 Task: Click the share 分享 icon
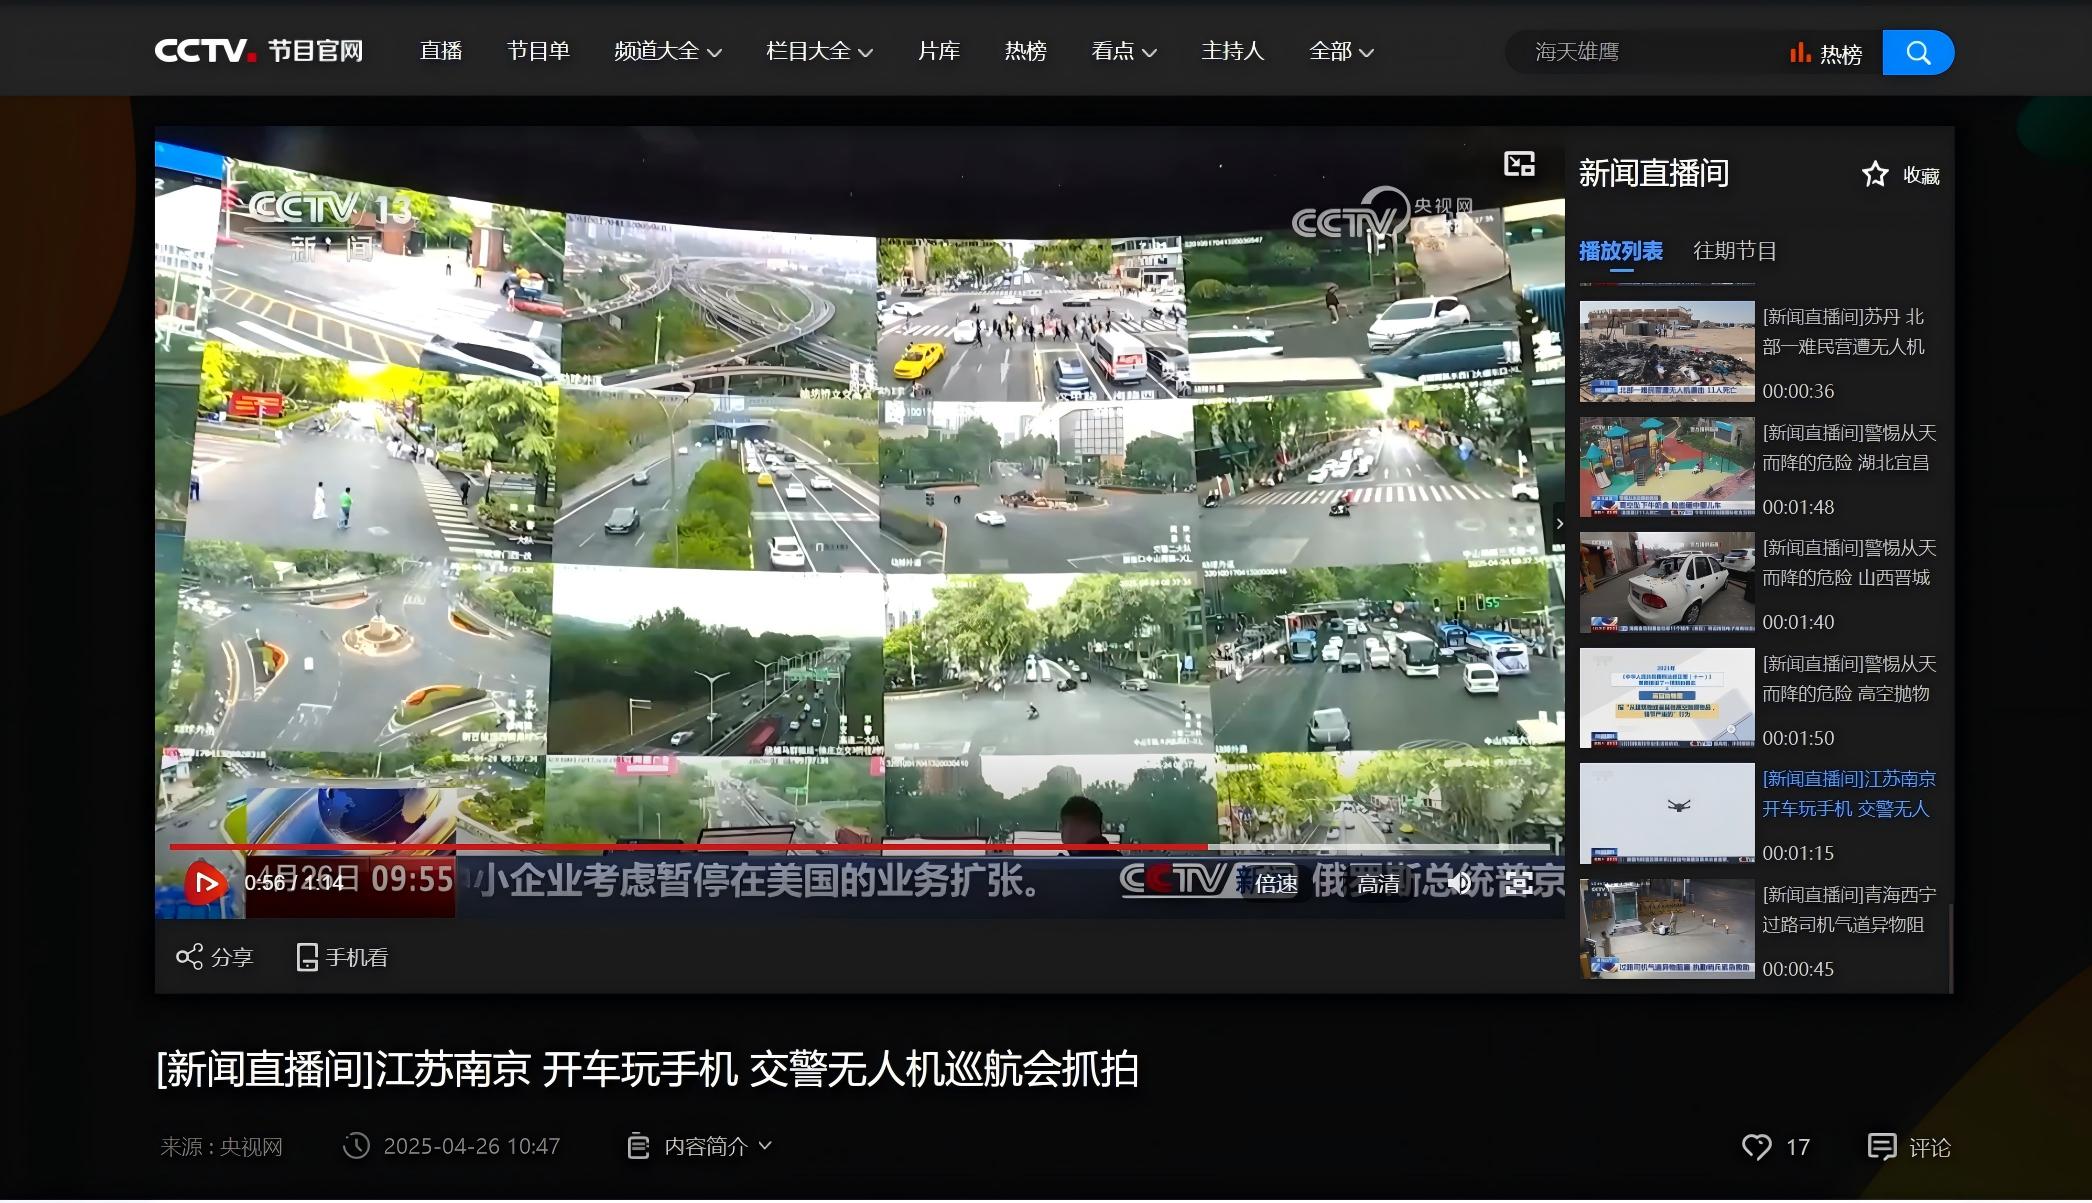pyautogui.click(x=189, y=957)
